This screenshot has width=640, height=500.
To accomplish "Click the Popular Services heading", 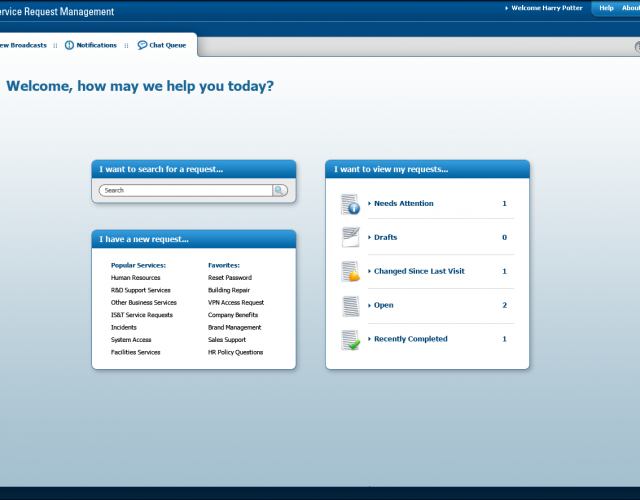I will point(138,265).
